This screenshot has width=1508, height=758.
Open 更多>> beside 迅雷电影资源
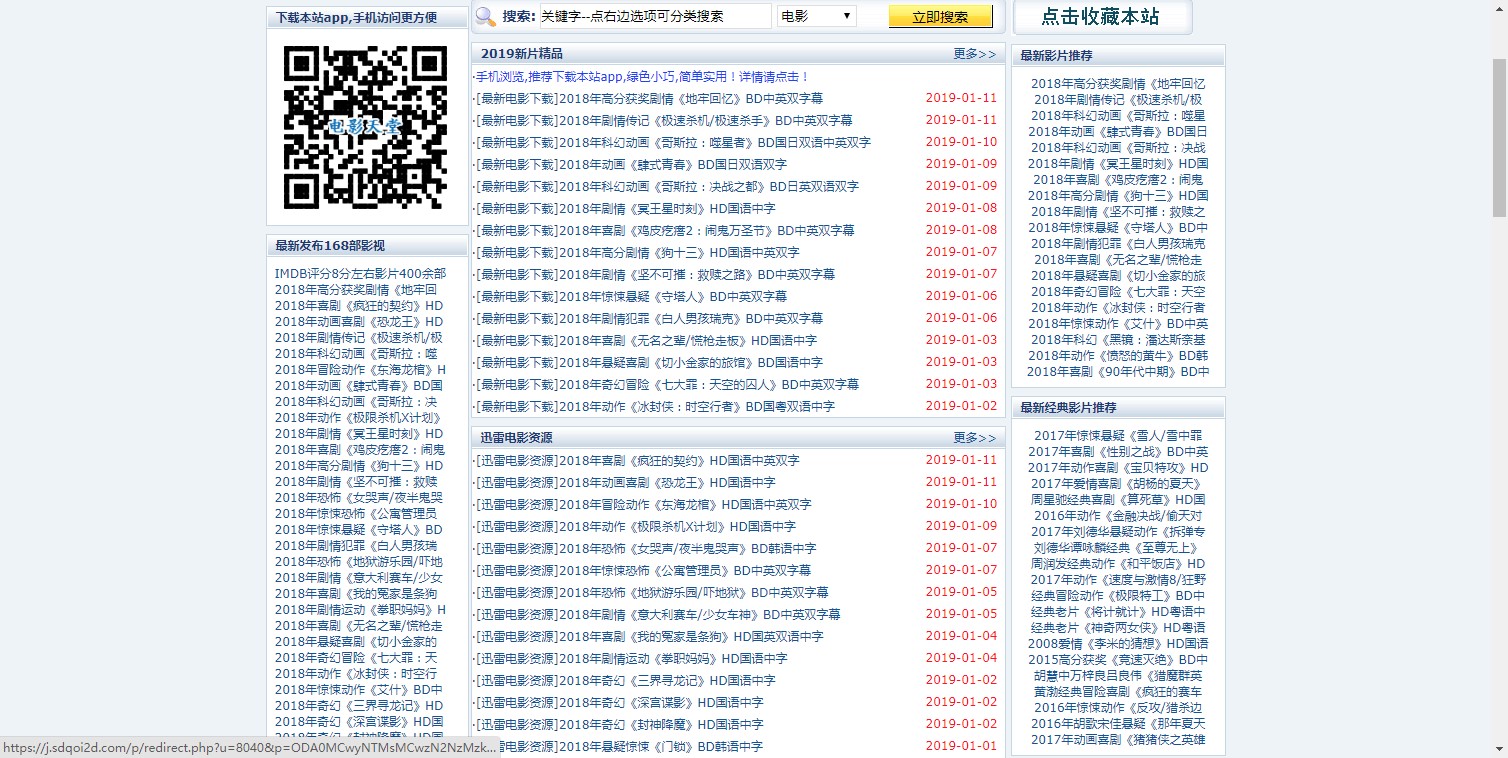point(975,438)
